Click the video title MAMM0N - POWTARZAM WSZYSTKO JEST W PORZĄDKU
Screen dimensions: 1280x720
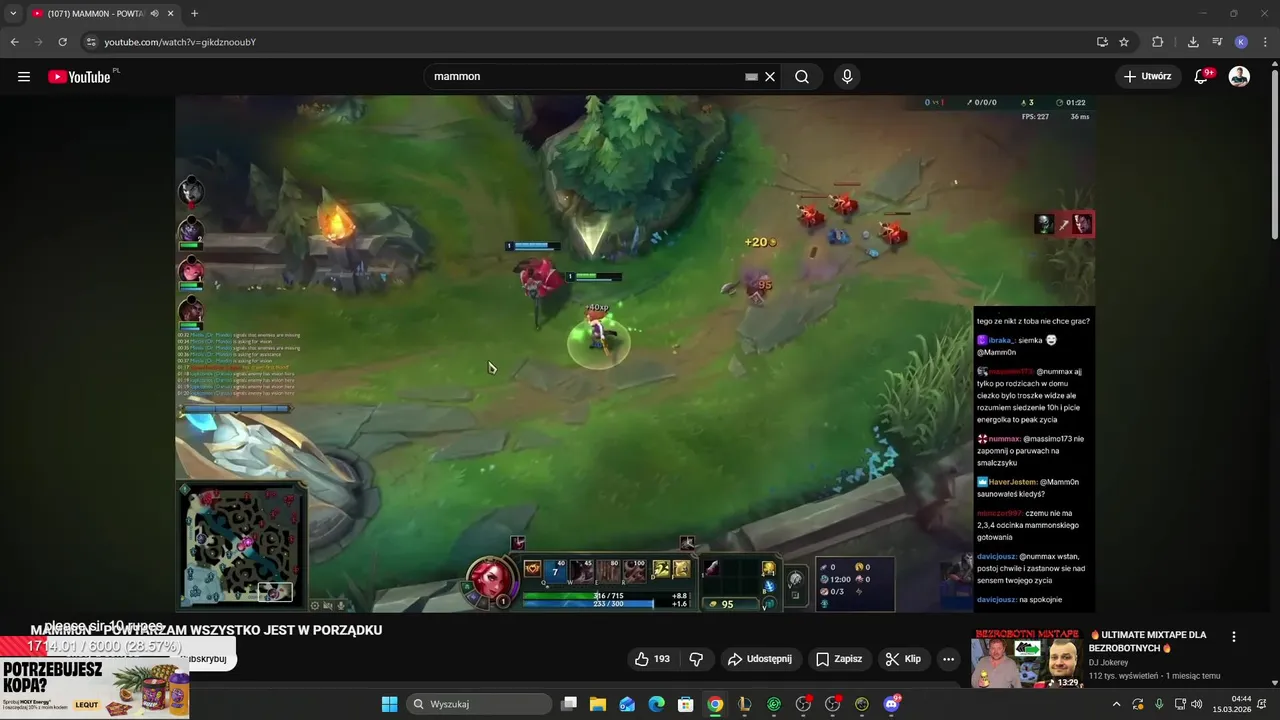click(x=206, y=630)
